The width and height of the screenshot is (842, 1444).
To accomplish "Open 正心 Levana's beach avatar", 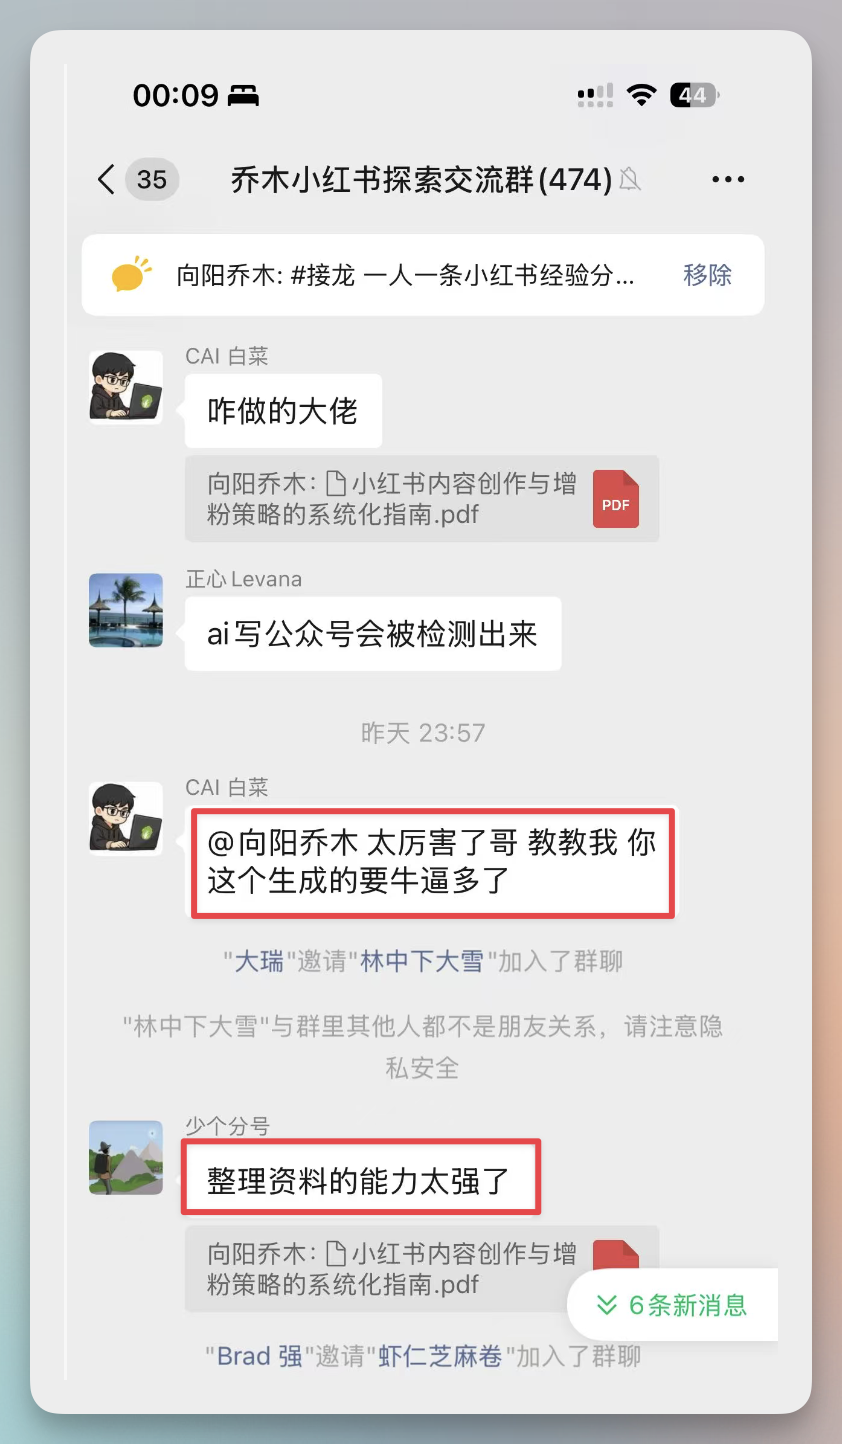I will pos(126,610).
